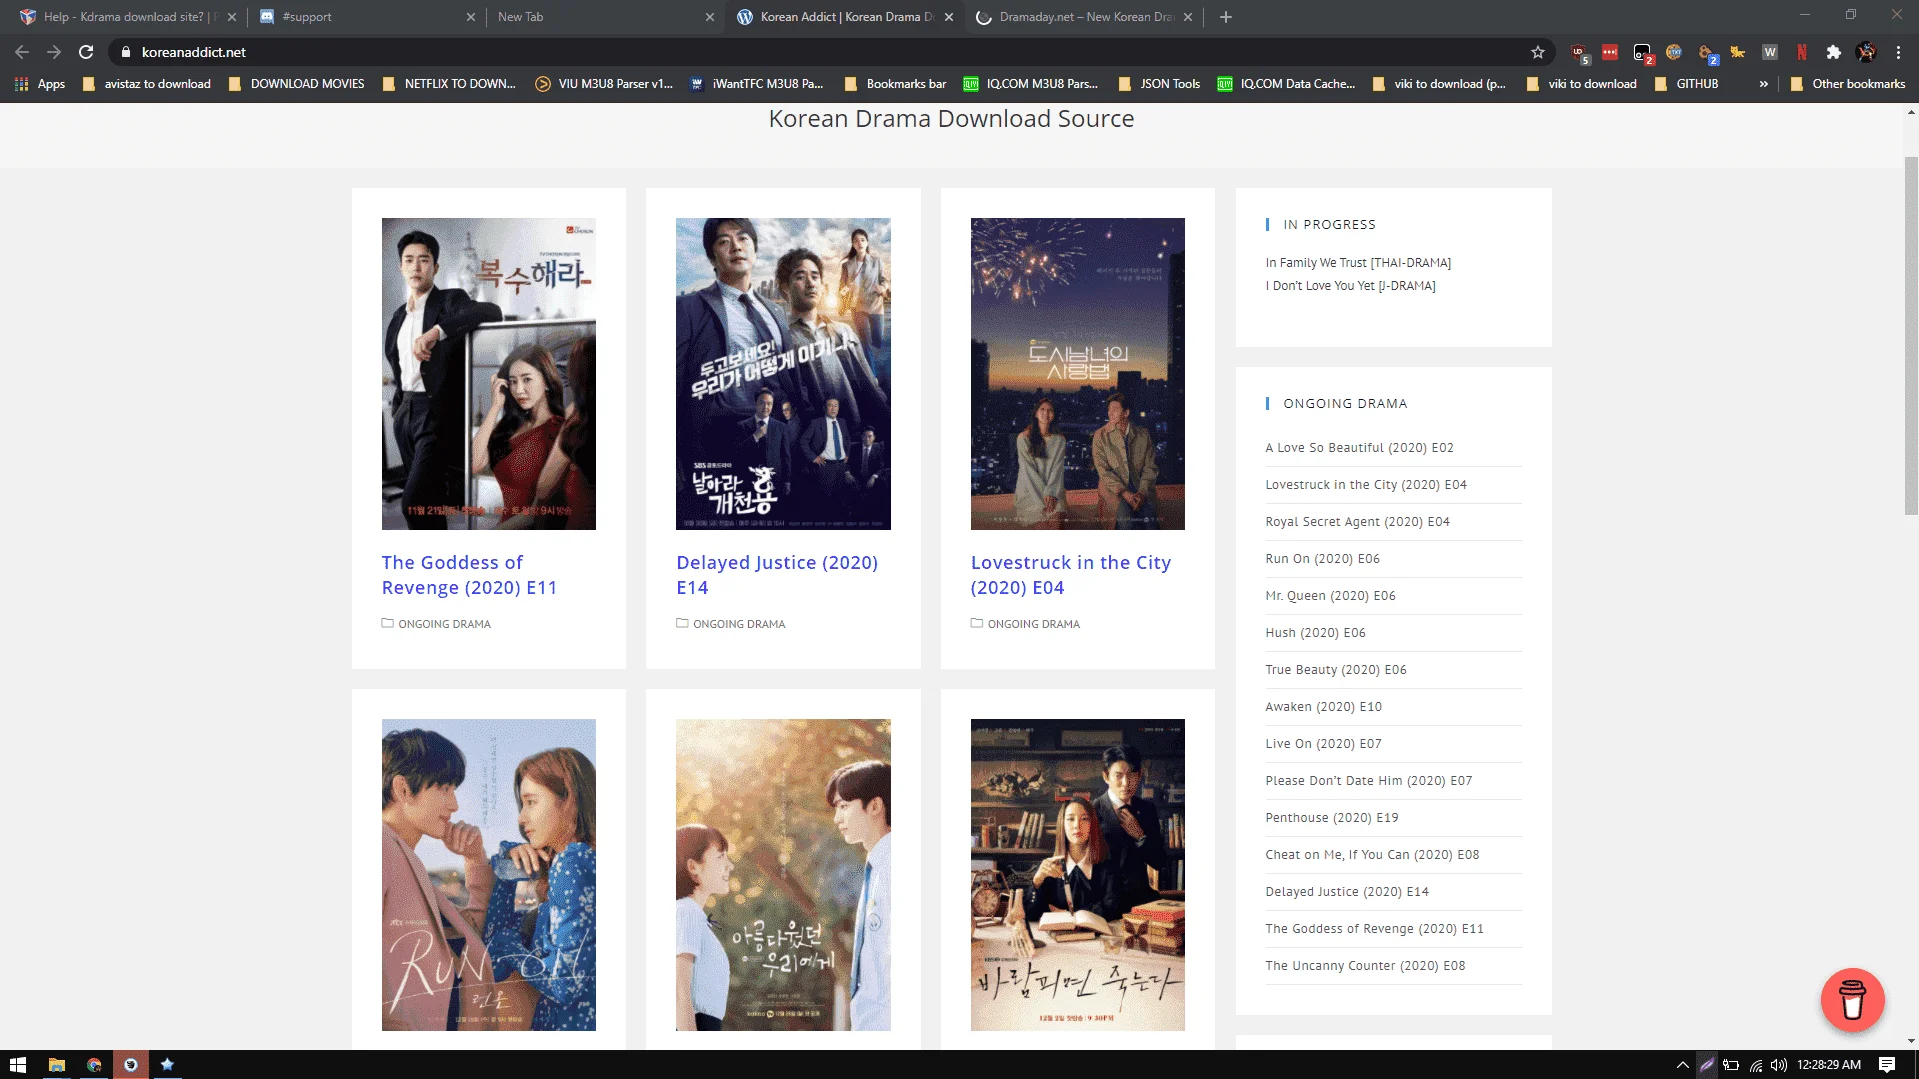Click the Run On poster thumbnail
The image size is (1919, 1079).
pyautogui.click(x=489, y=875)
